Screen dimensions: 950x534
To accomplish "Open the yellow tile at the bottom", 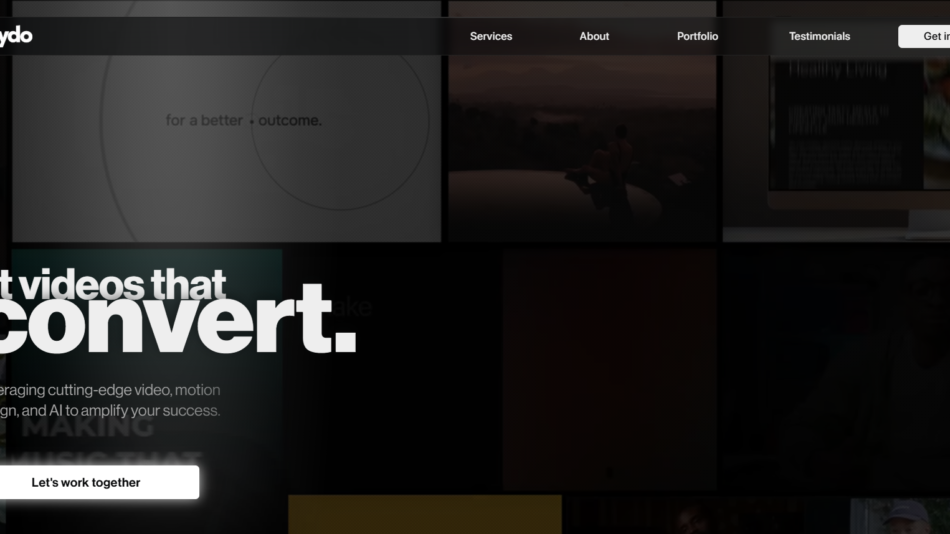I will [424, 514].
